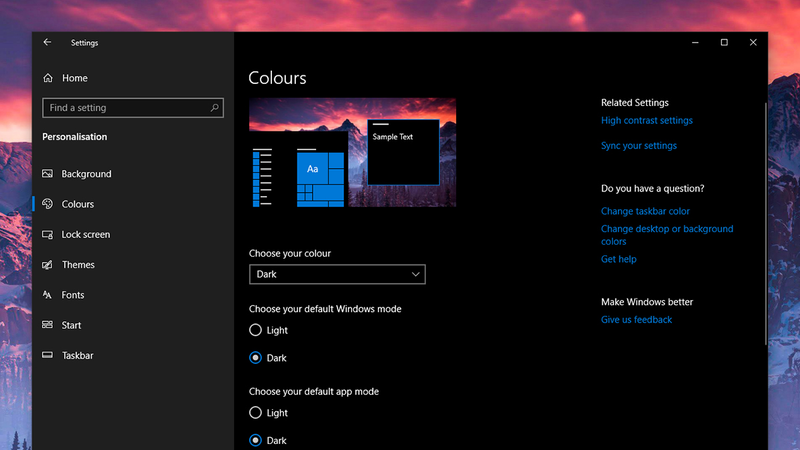Click the Give us feedback link
This screenshot has height=450, width=800.
(636, 319)
